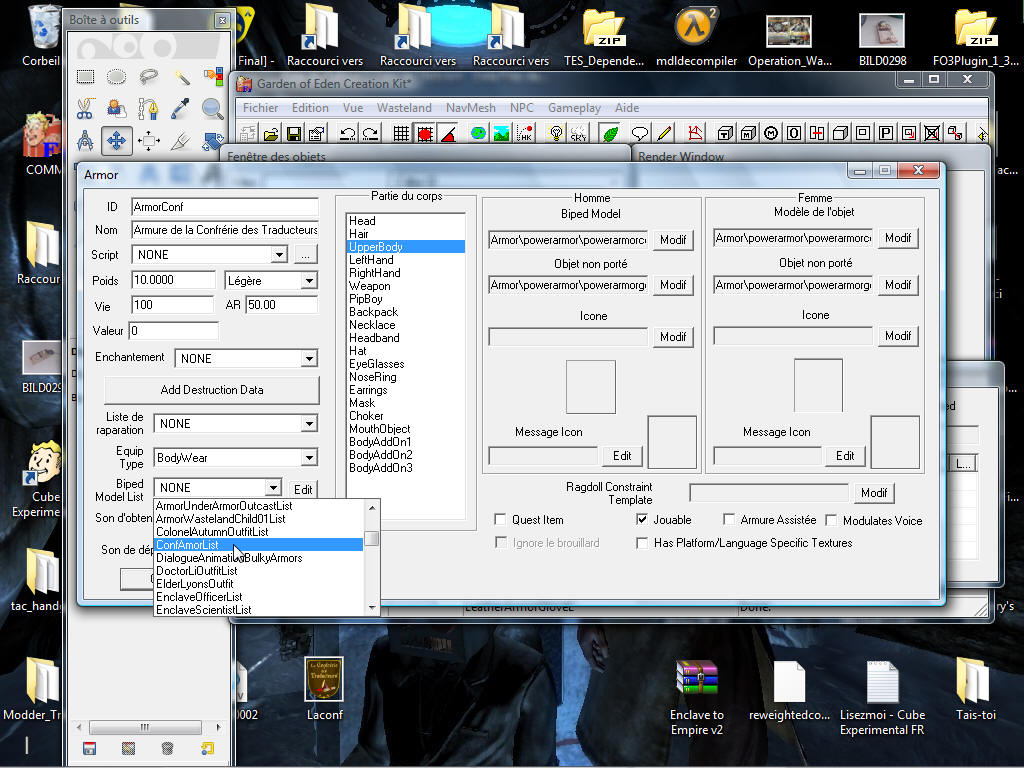Collapse the Biped Model List dropdown arrow

[x=273, y=488]
